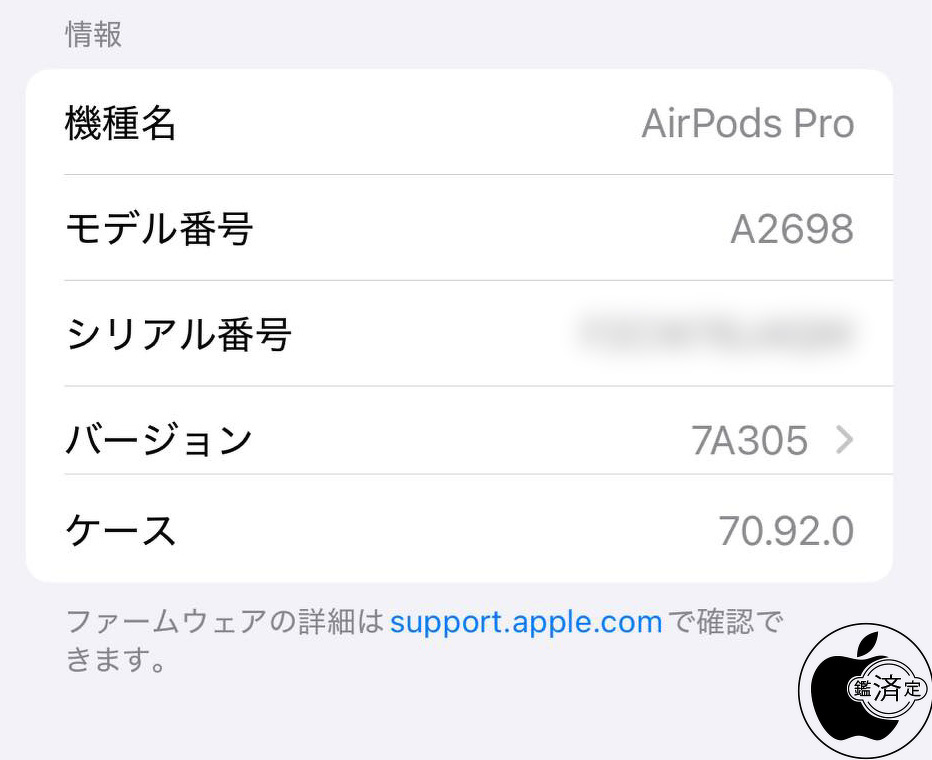Click the 鑑 character on the badge
The height and width of the screenshot is (760, 932).
pos(861,689)
